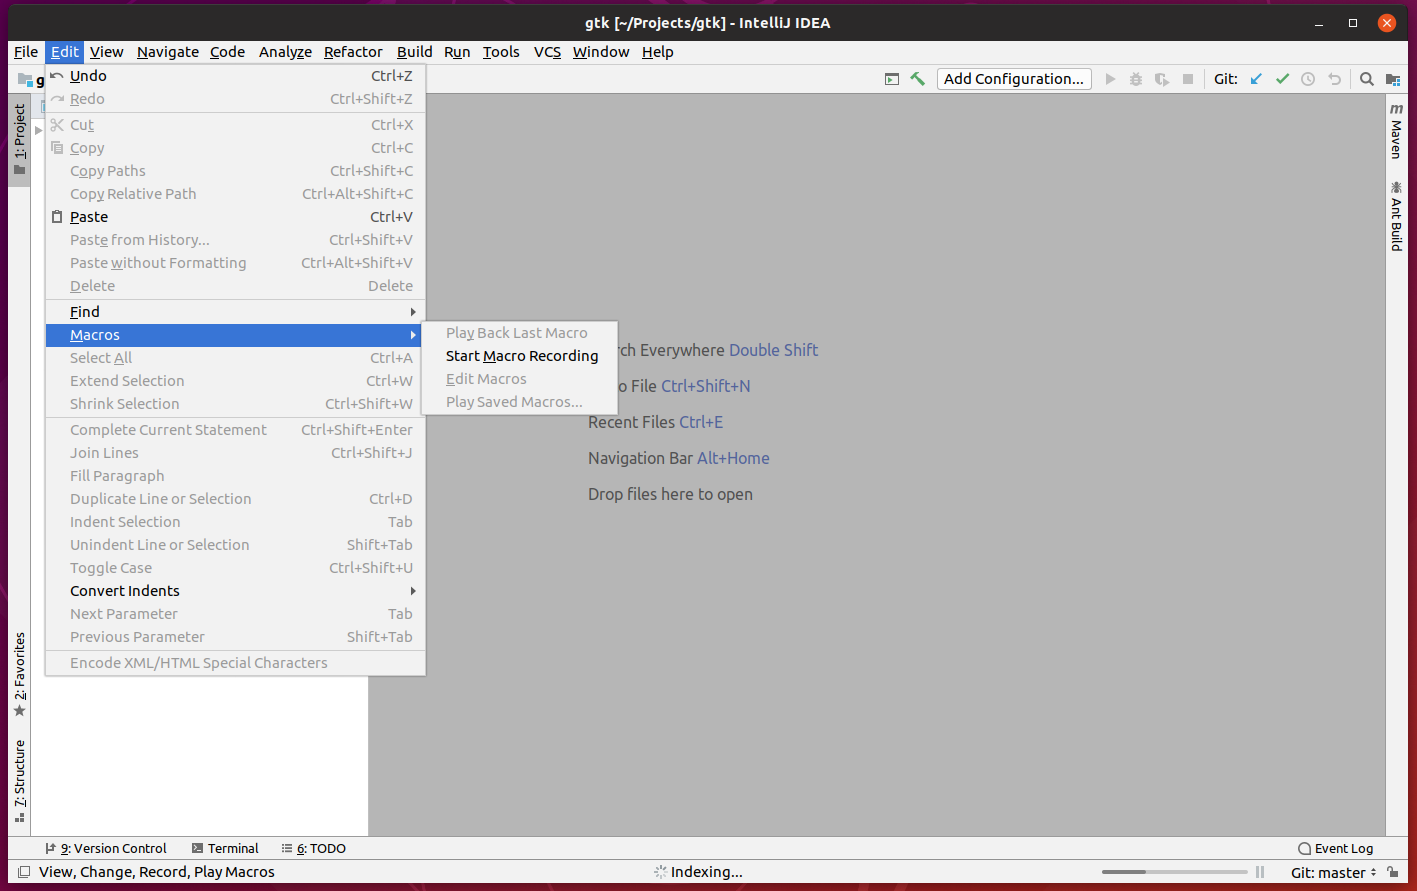
Task: Click the Git Commit checkmark icon
Action: tap(1282, 79)
